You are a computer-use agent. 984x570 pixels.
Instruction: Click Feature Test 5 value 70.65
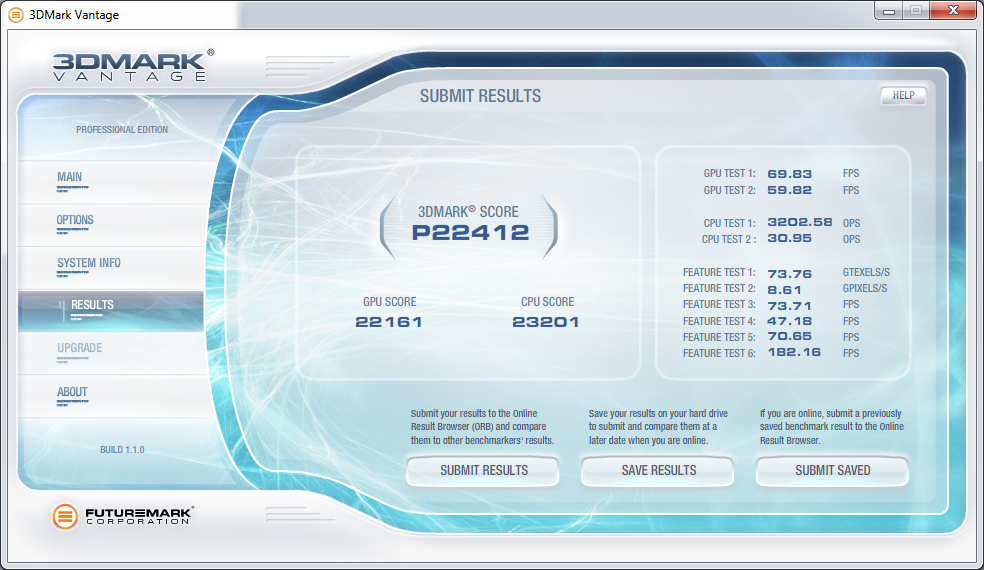point(789,336)
